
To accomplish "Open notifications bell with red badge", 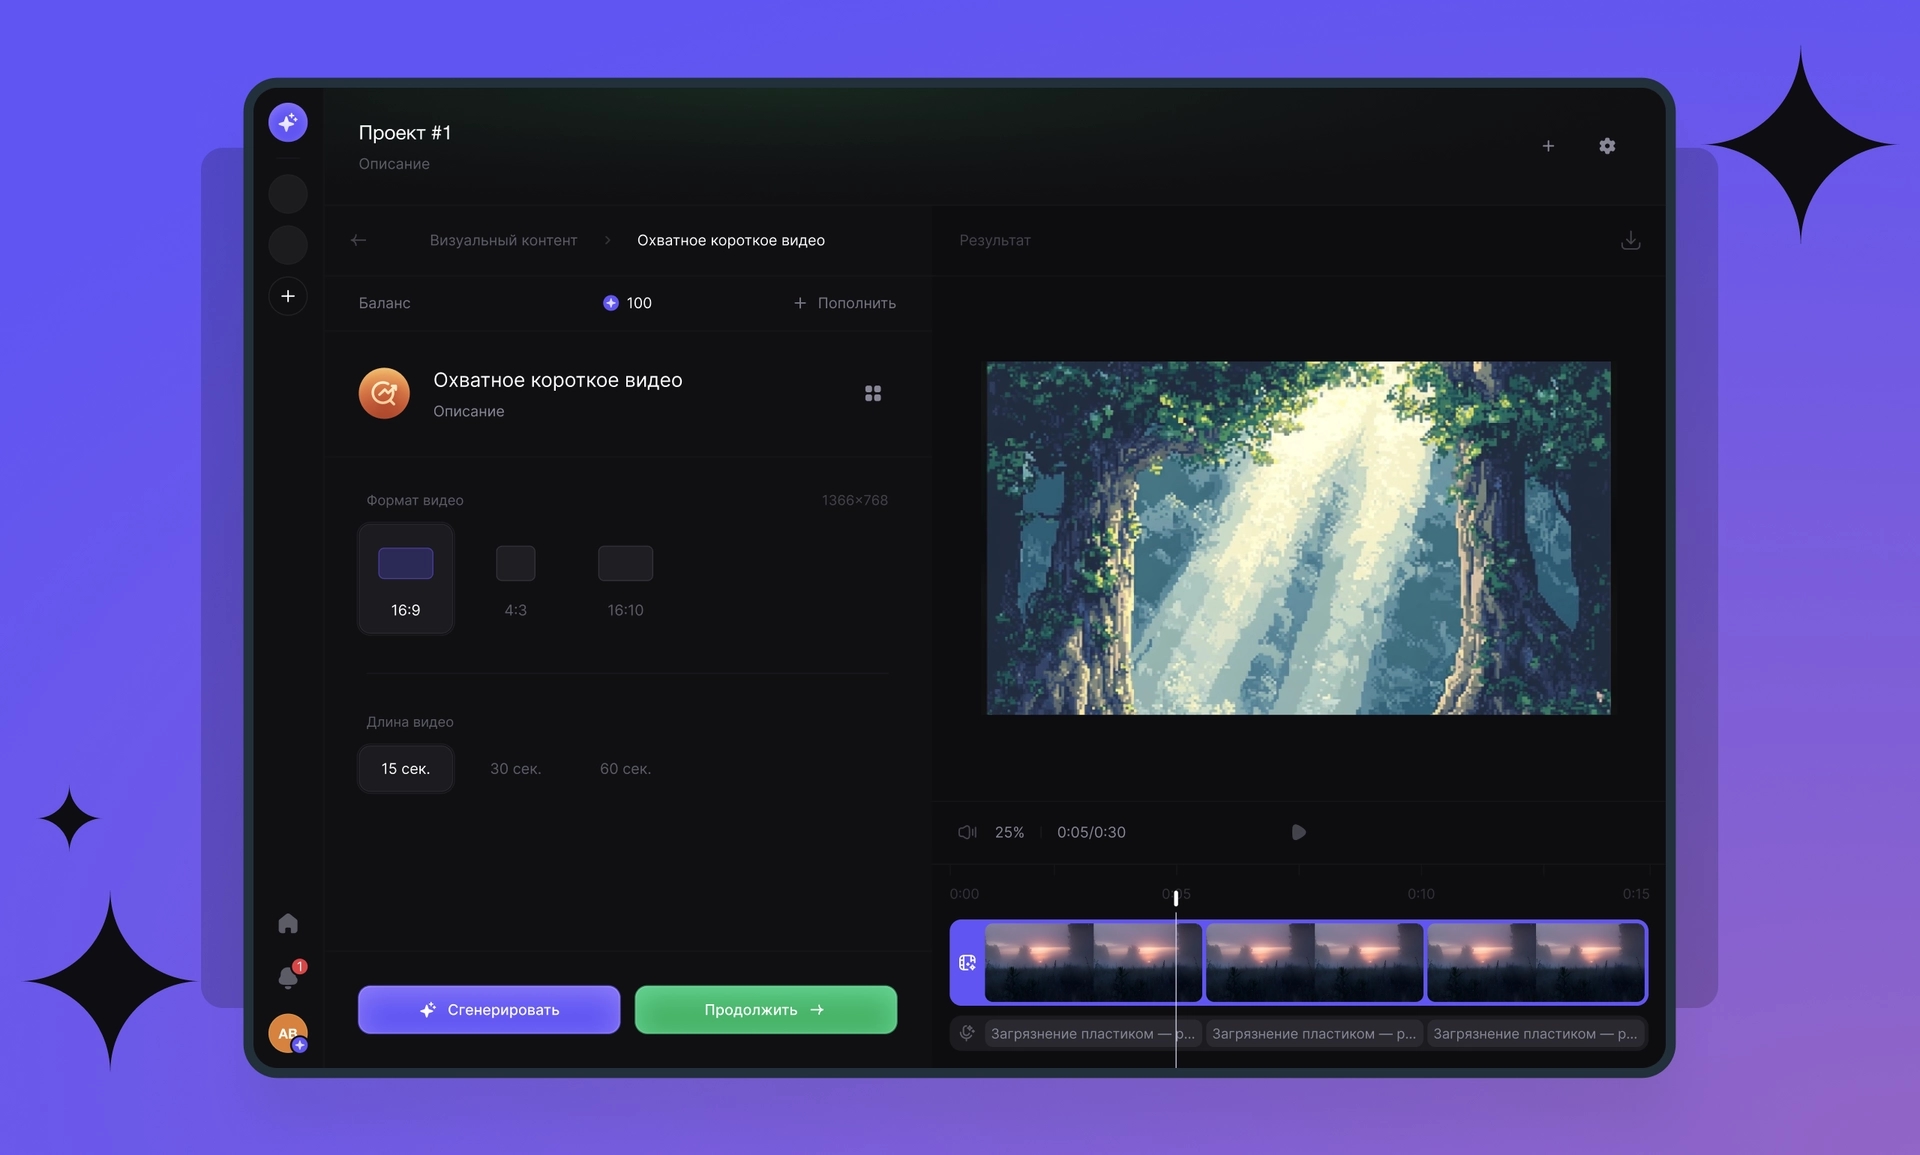I will click(x=289, y=977).
